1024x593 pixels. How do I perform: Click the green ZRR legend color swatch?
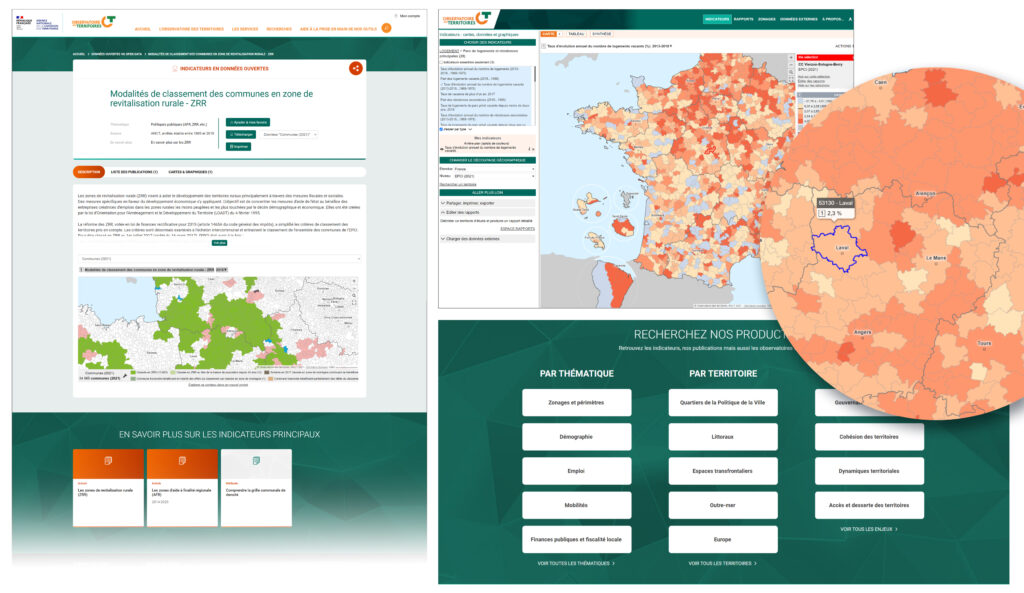coord(134,370)
